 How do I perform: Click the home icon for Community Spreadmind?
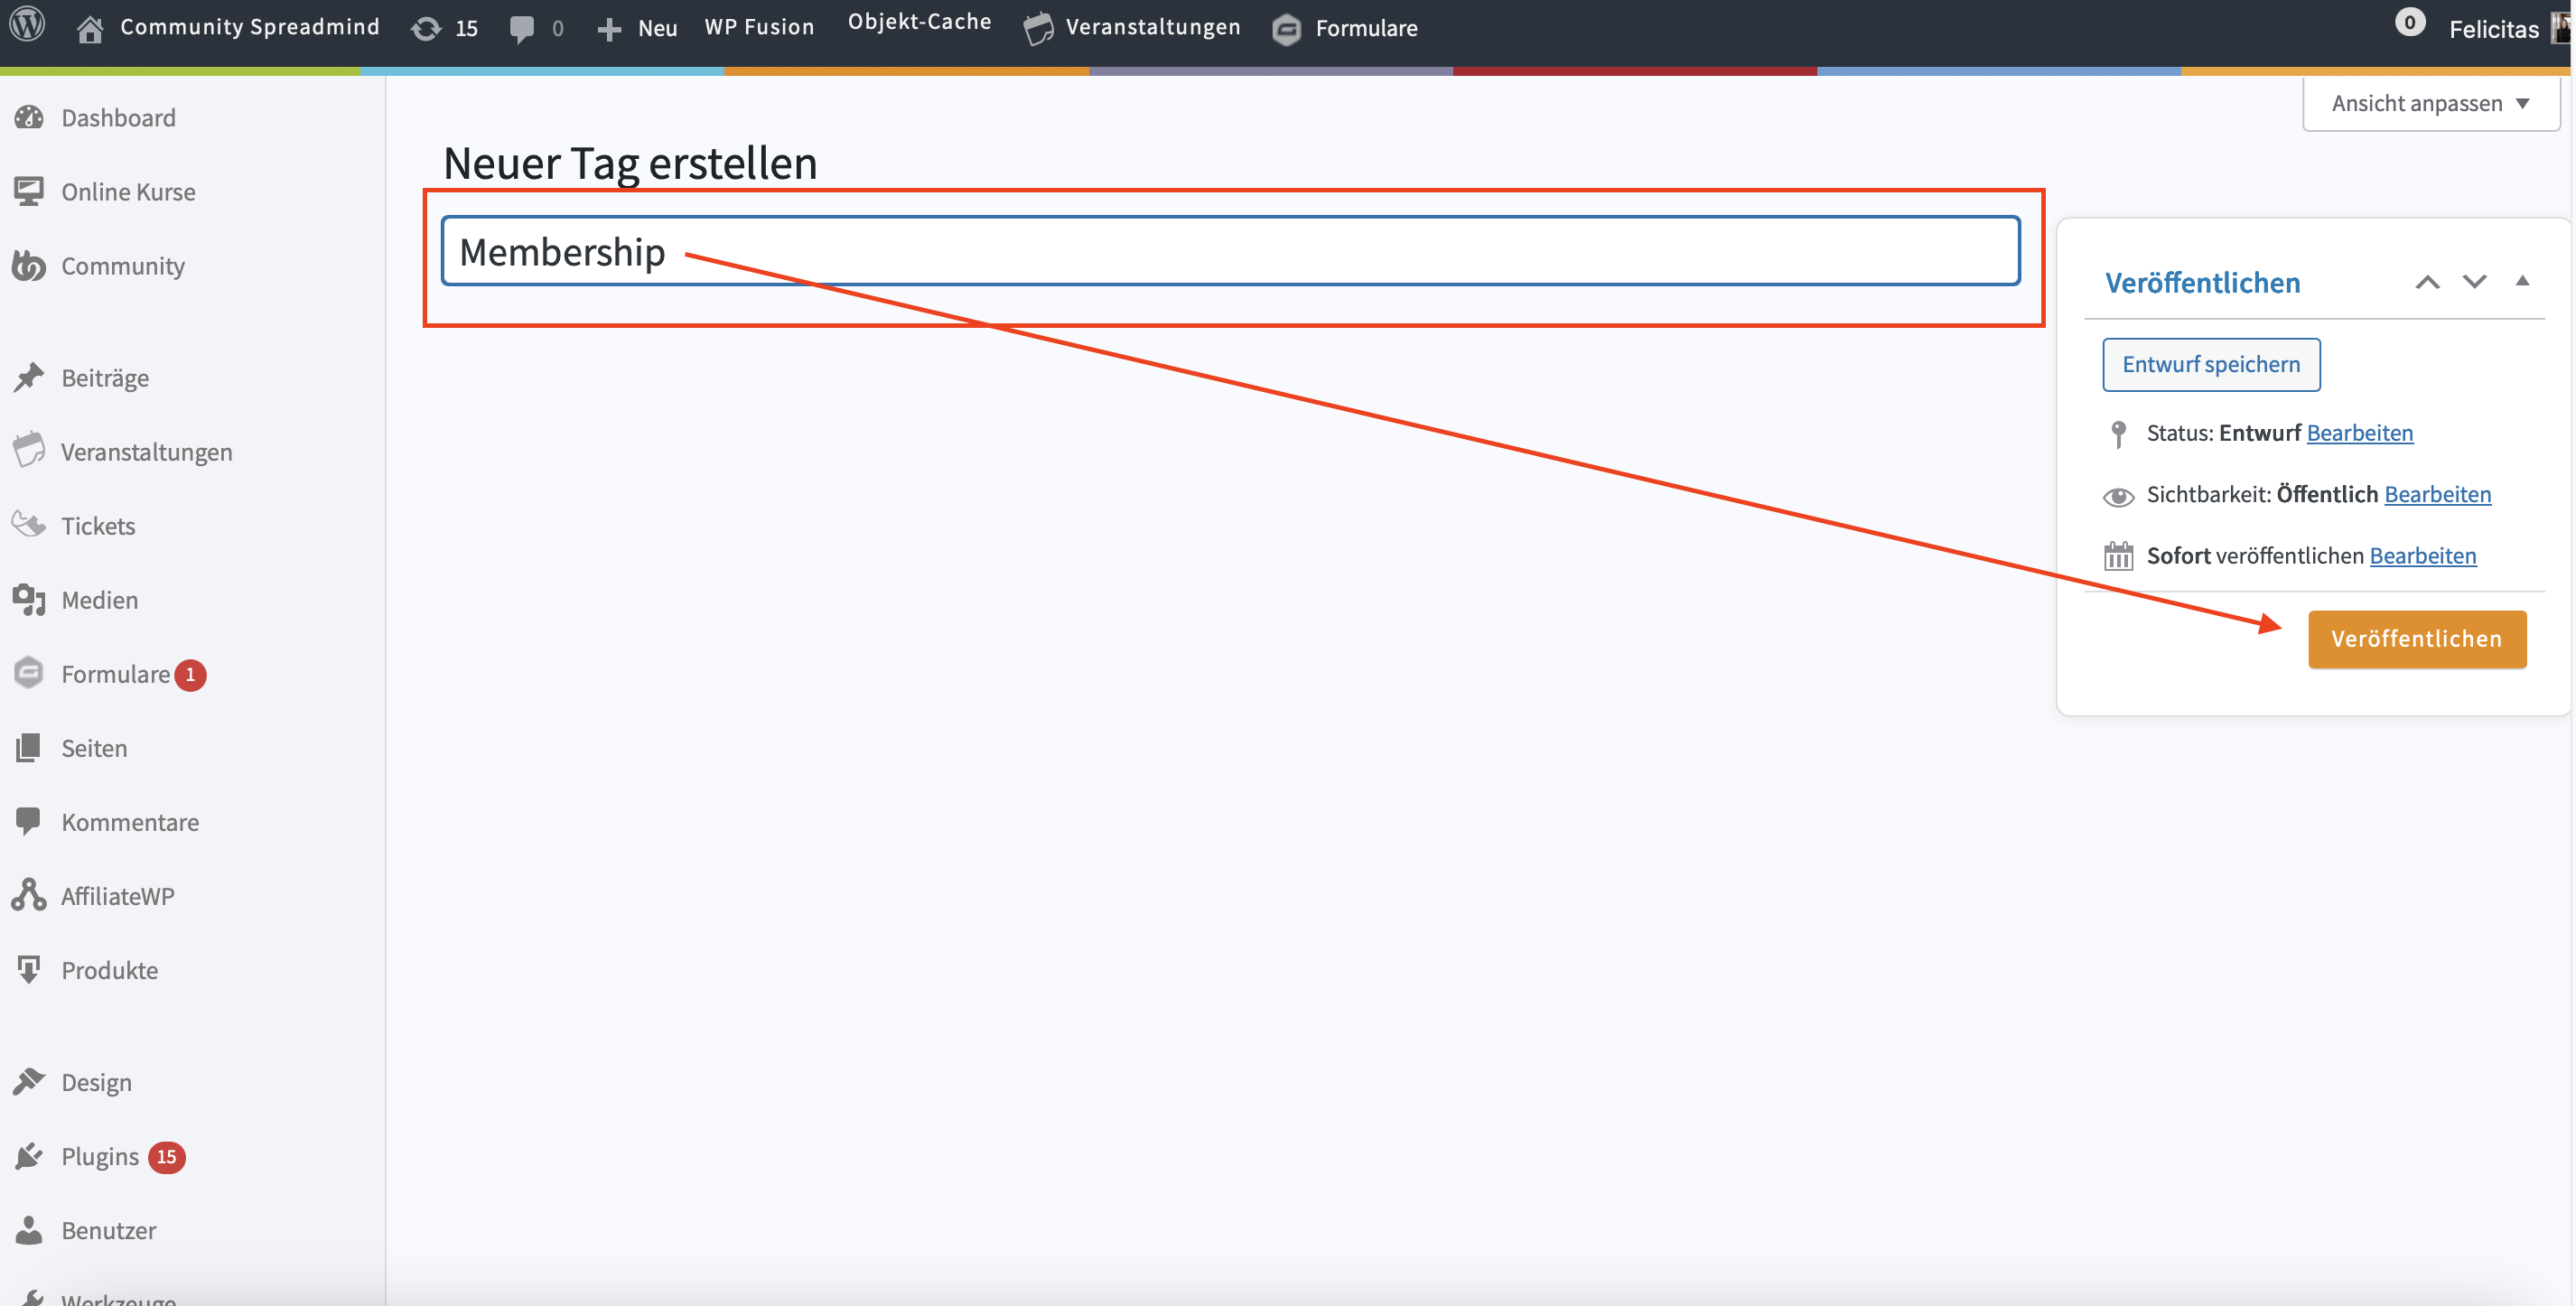(x=90, y=28)
